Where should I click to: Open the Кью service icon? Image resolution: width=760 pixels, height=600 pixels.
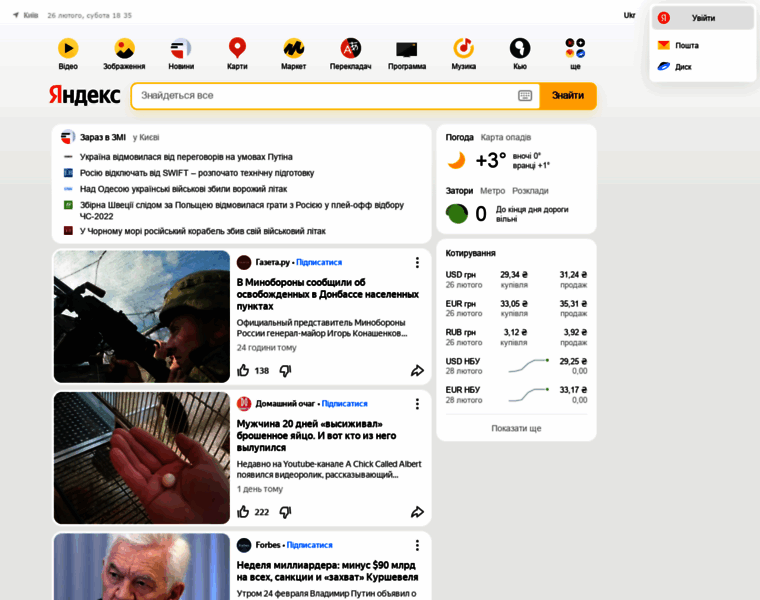[x=520, y=48]
